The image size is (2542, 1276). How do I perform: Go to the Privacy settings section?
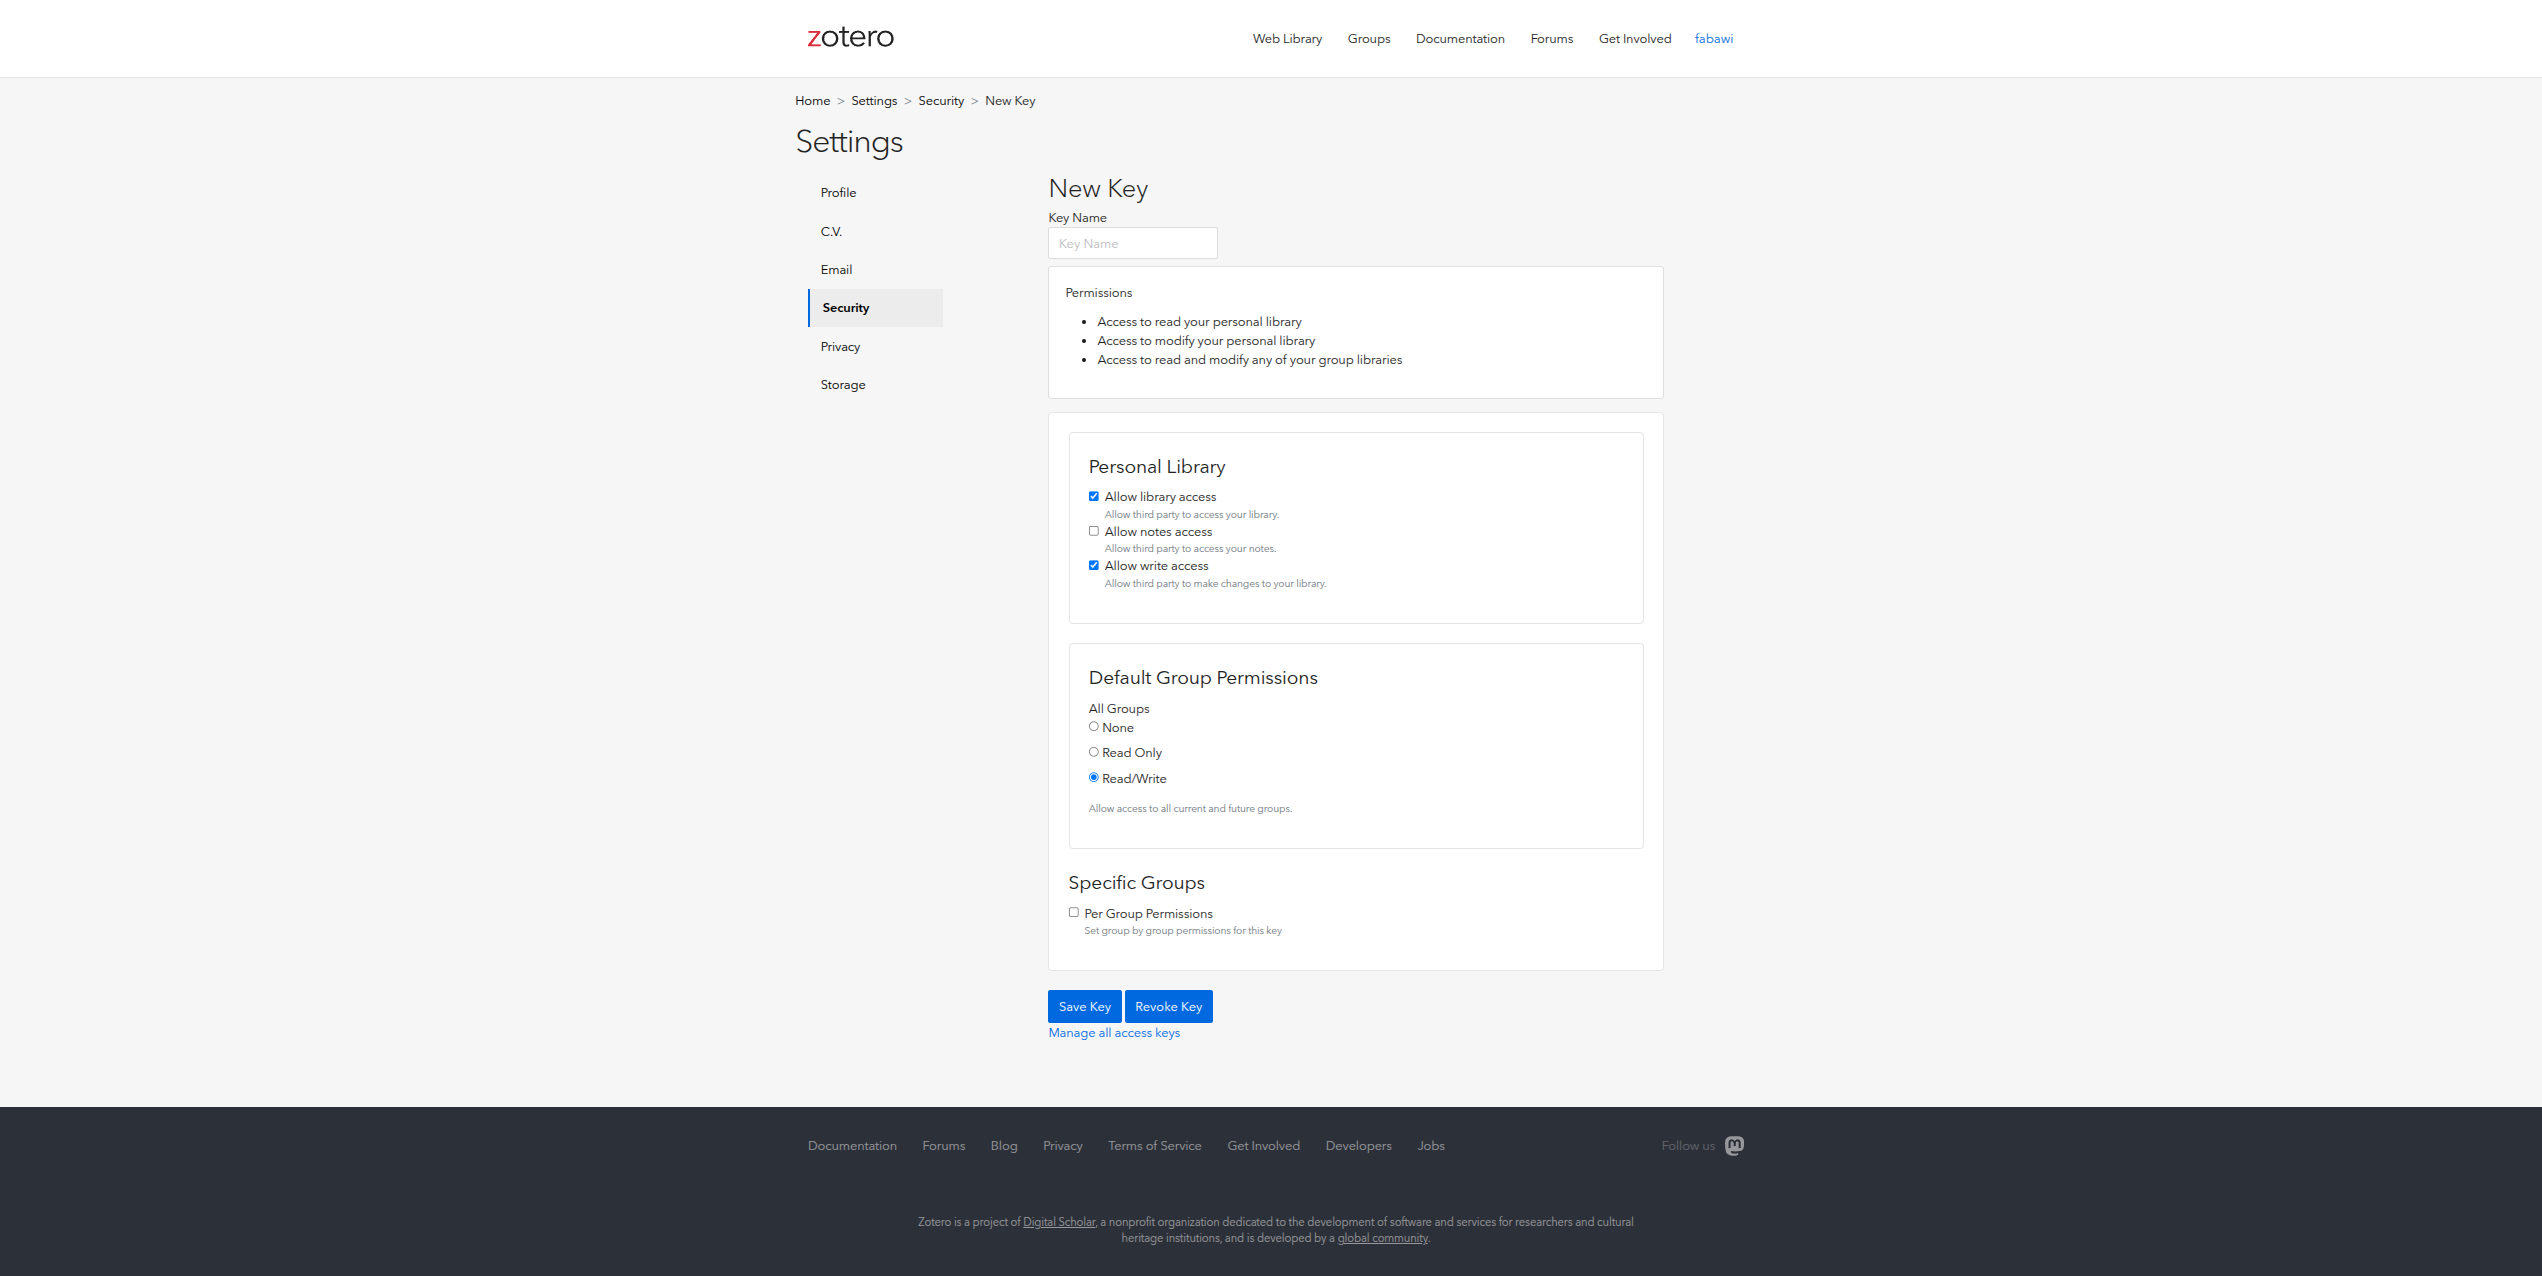[x=840, y=346]
